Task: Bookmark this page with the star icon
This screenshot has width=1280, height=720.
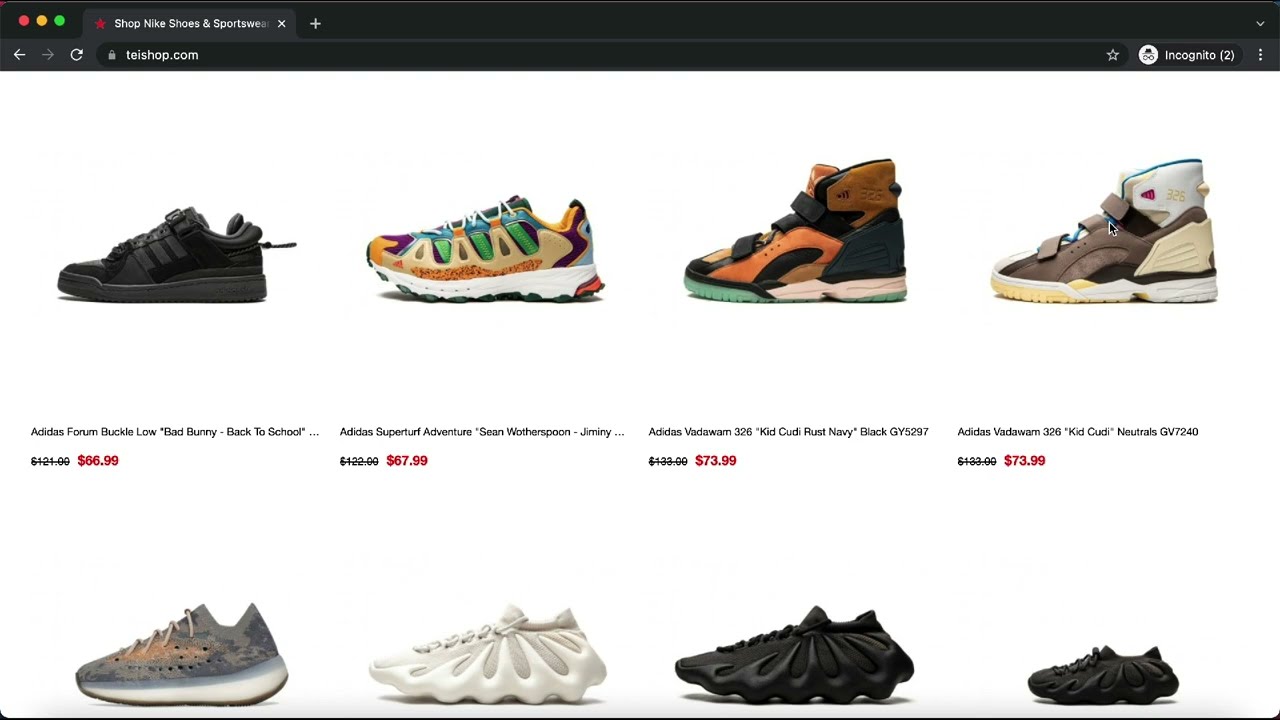Action: click(1112, 55)
